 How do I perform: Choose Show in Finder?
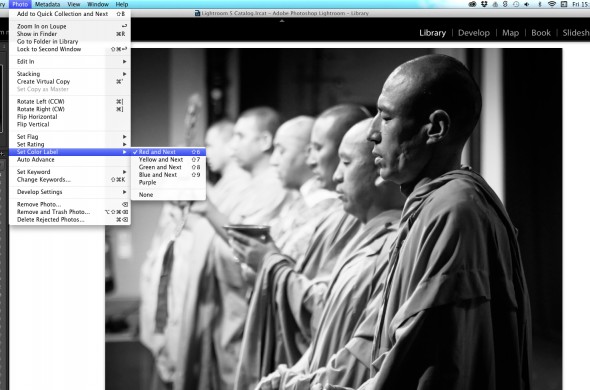click(x=70, y=34)
